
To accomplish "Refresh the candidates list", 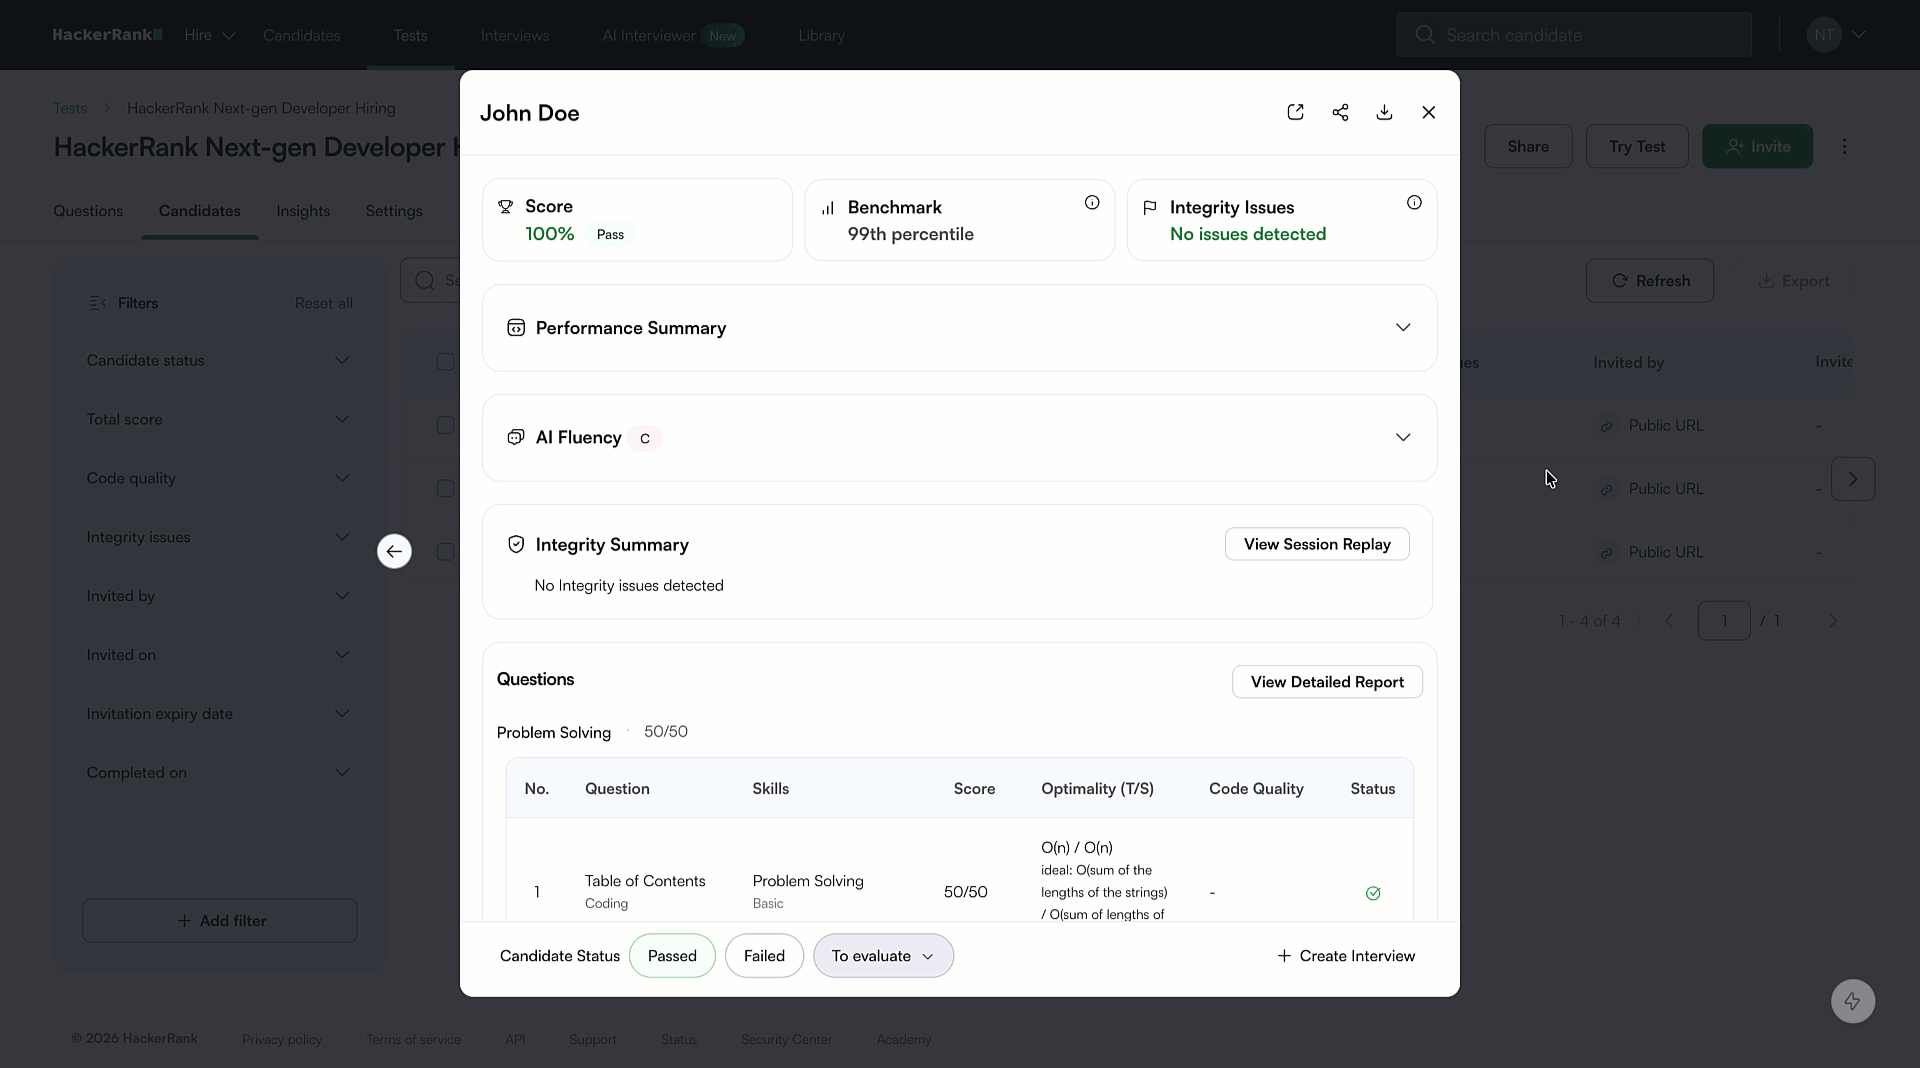I will coord(1650,281).
